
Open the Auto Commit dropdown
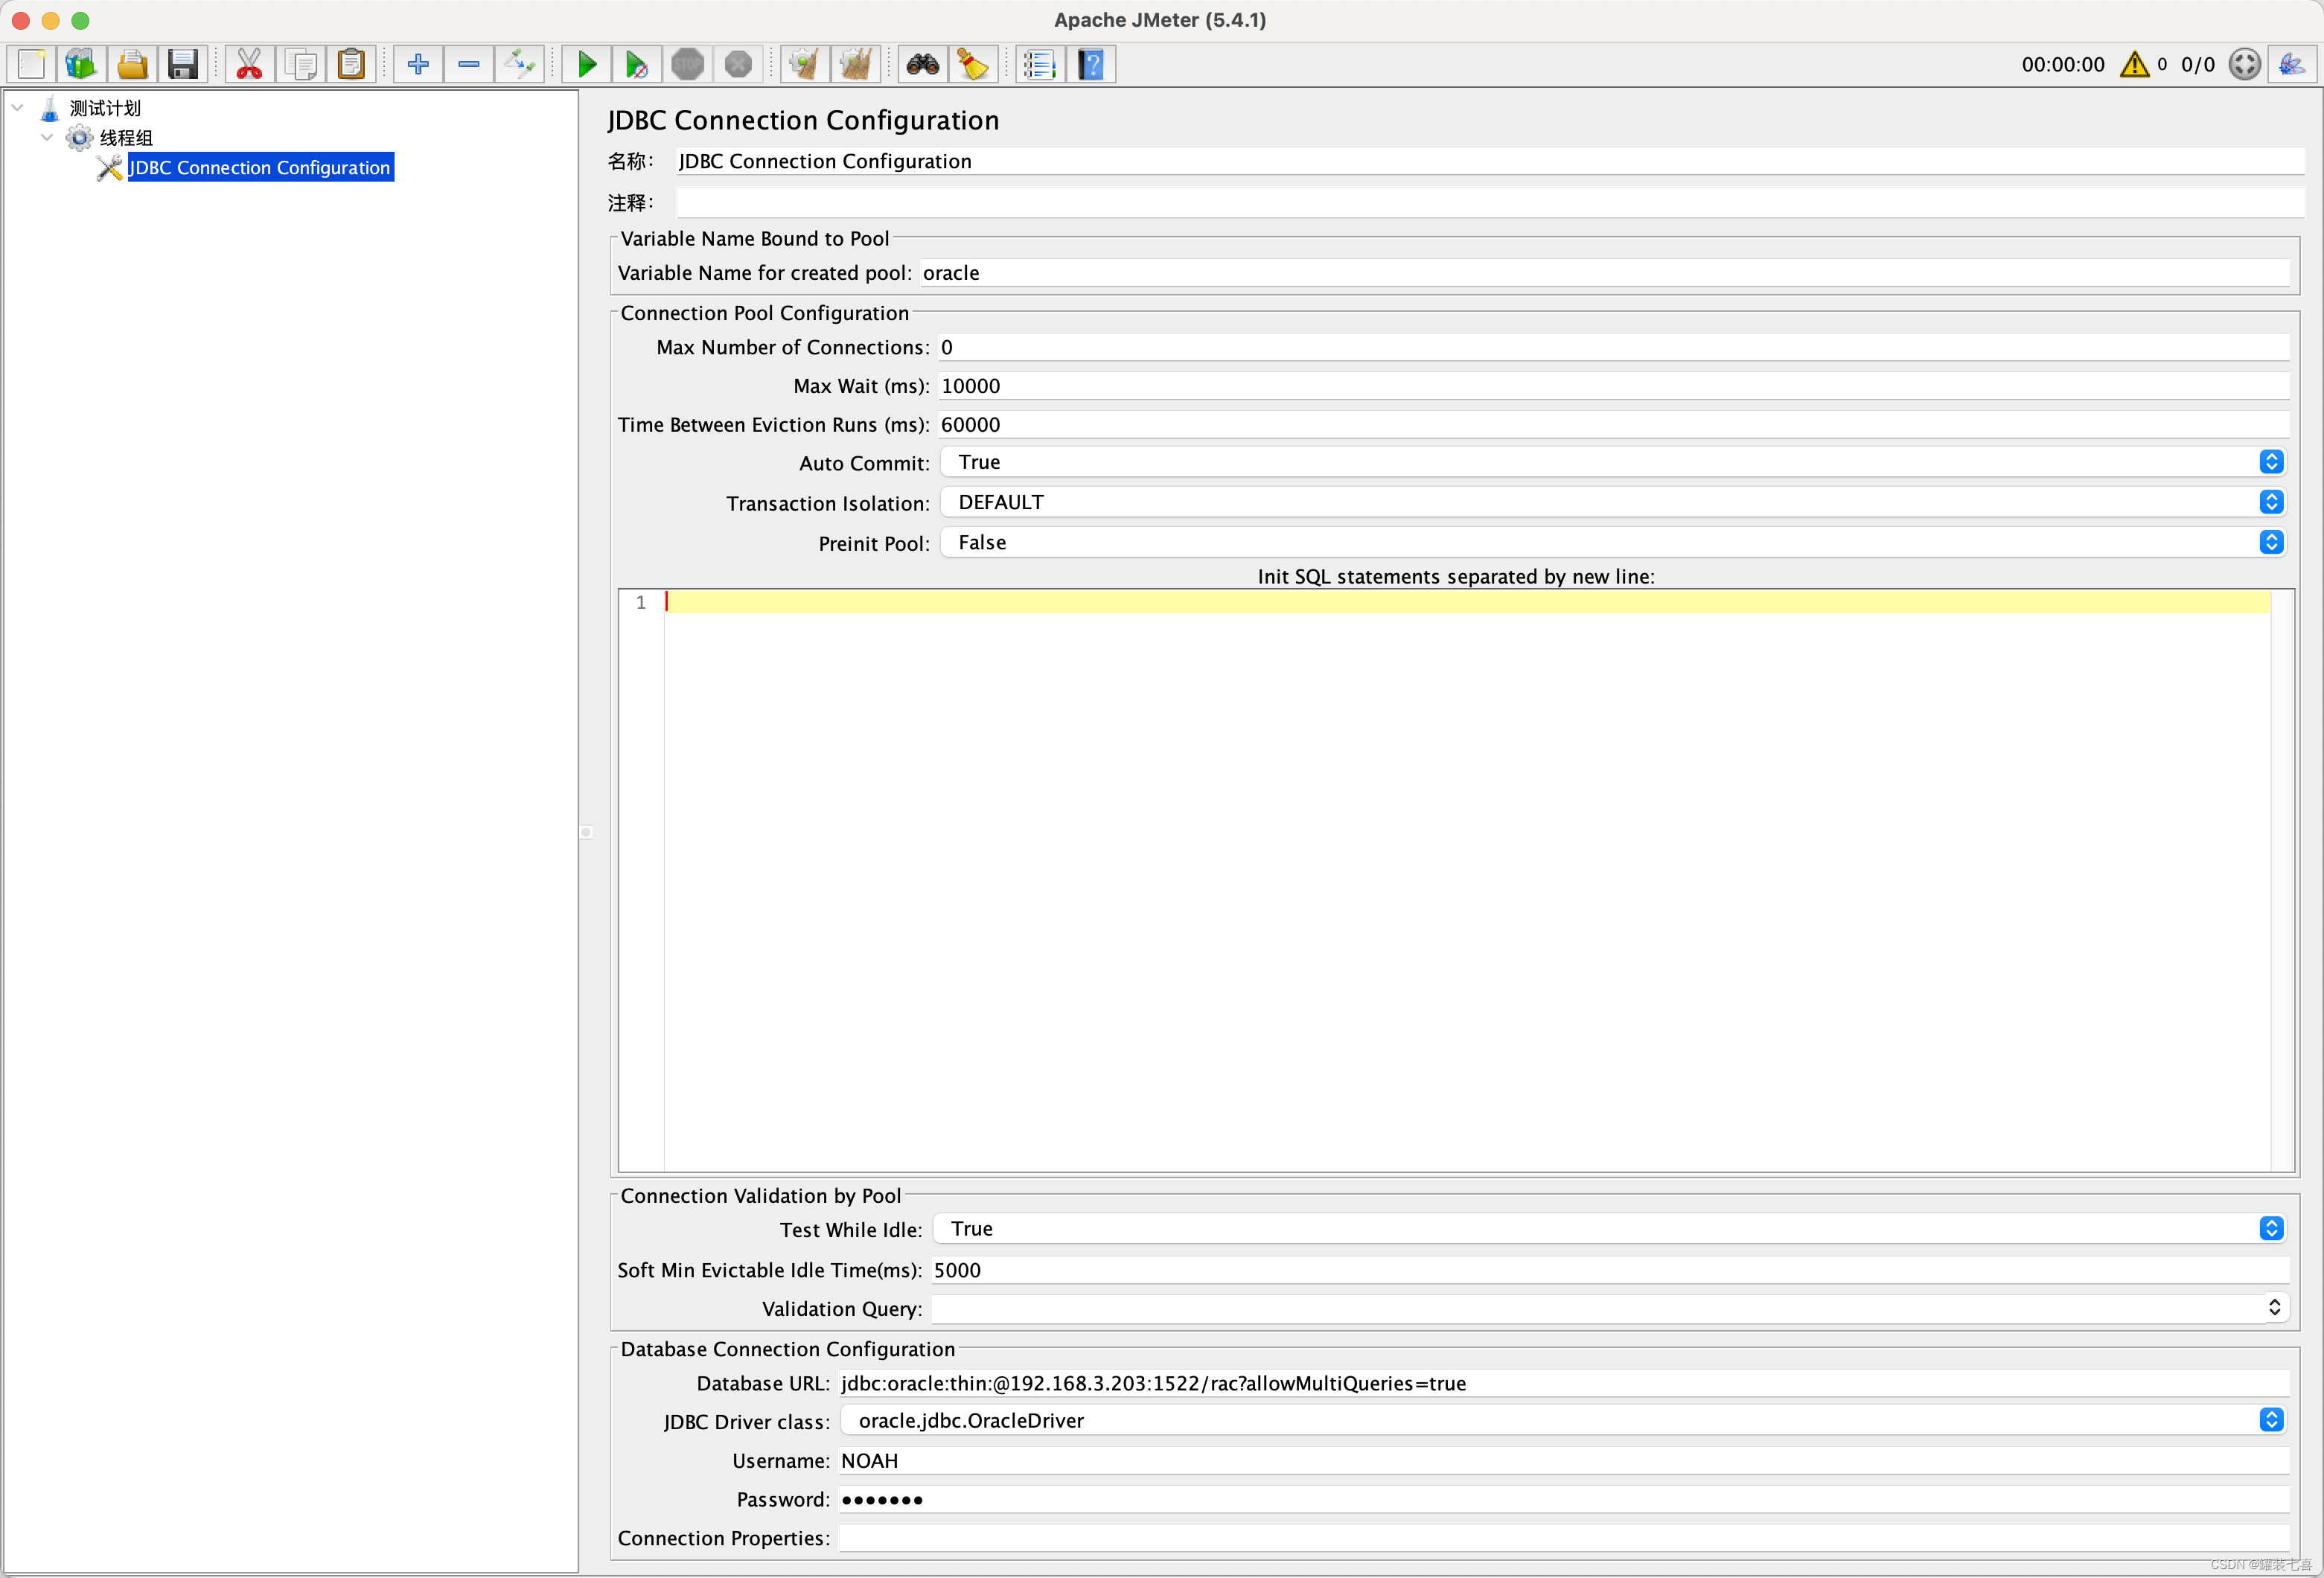point(1613,462)
